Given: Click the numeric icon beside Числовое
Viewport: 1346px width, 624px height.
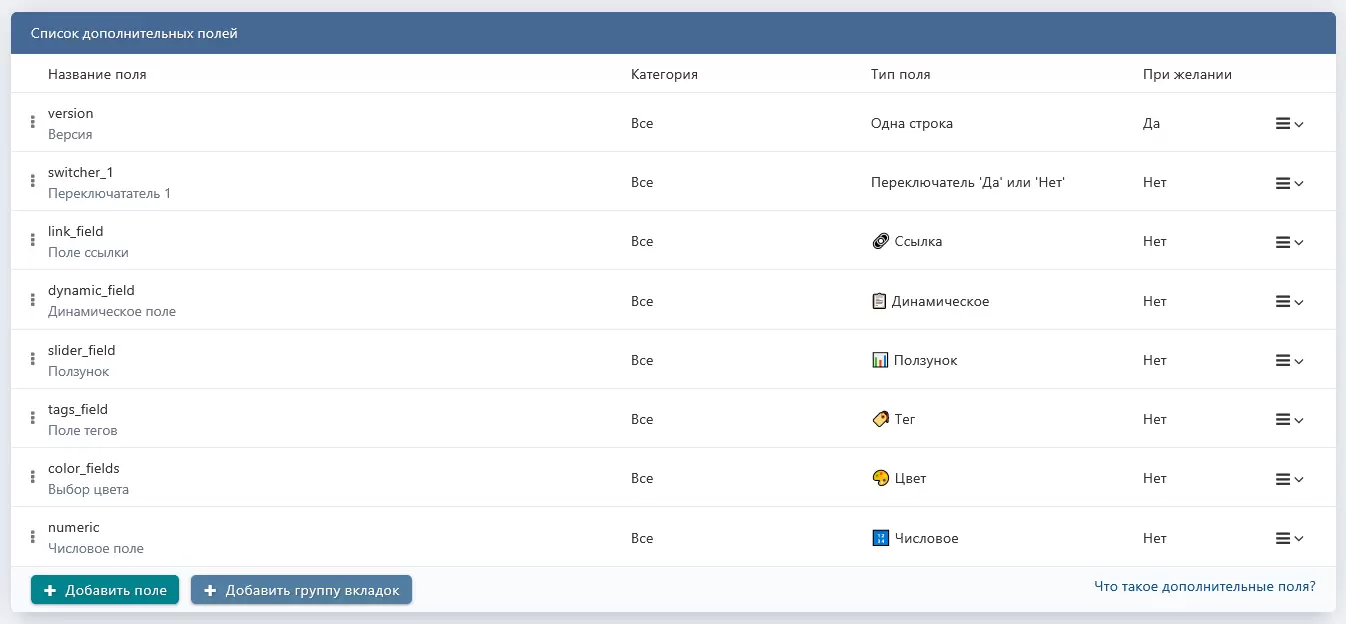Looking at the screenshot, I should coord(880,538).
